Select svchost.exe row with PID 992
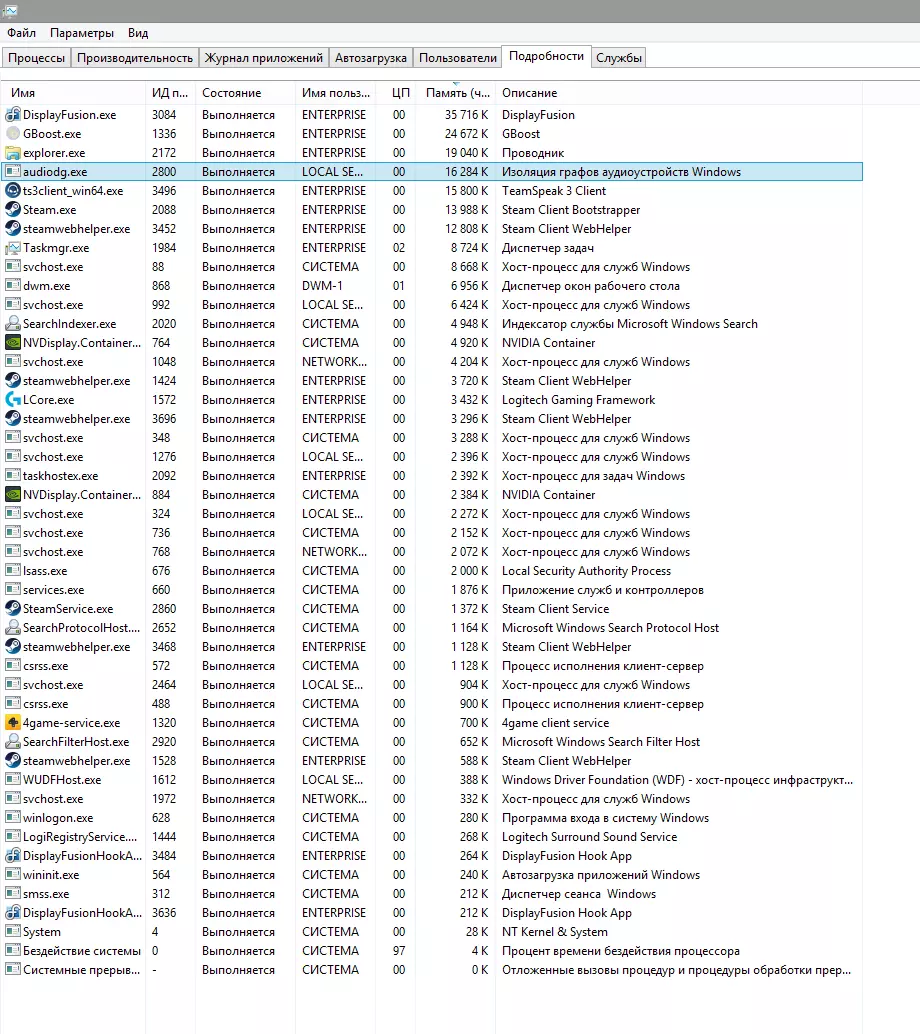Viewport: 920px width, 1034px height. click(x=432, y=305)
